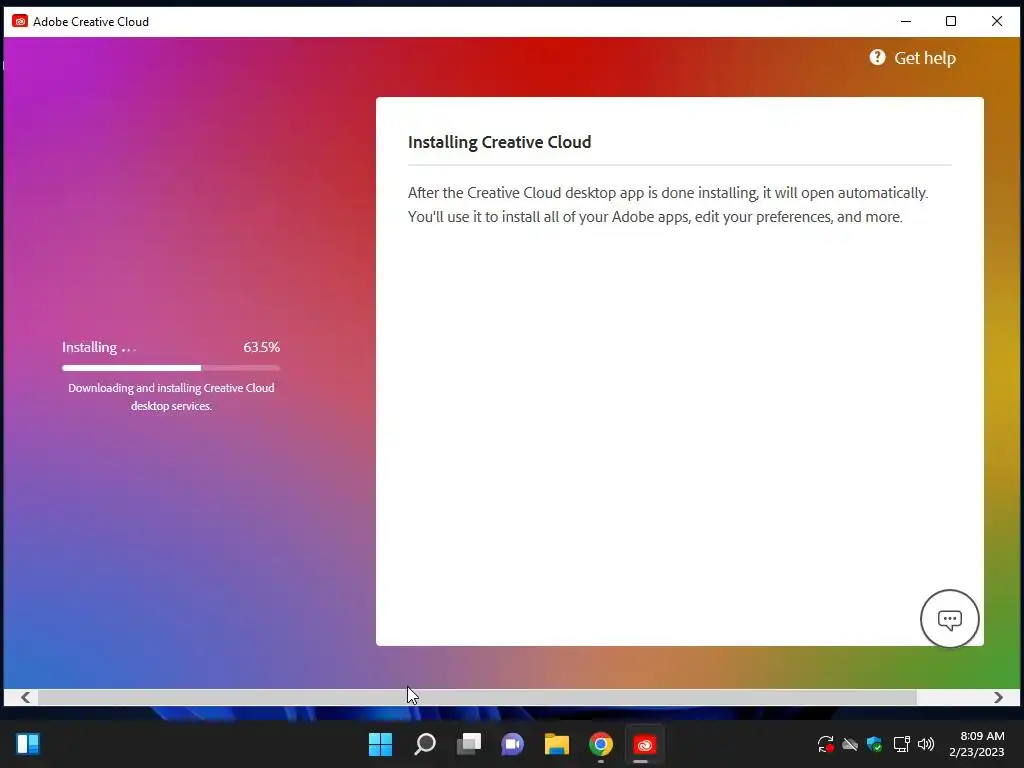Image resolution: width=1024 pixels, height=768 pixels.
Task: Open the Windows Security shield tray icon
Action: click(874, 744)
